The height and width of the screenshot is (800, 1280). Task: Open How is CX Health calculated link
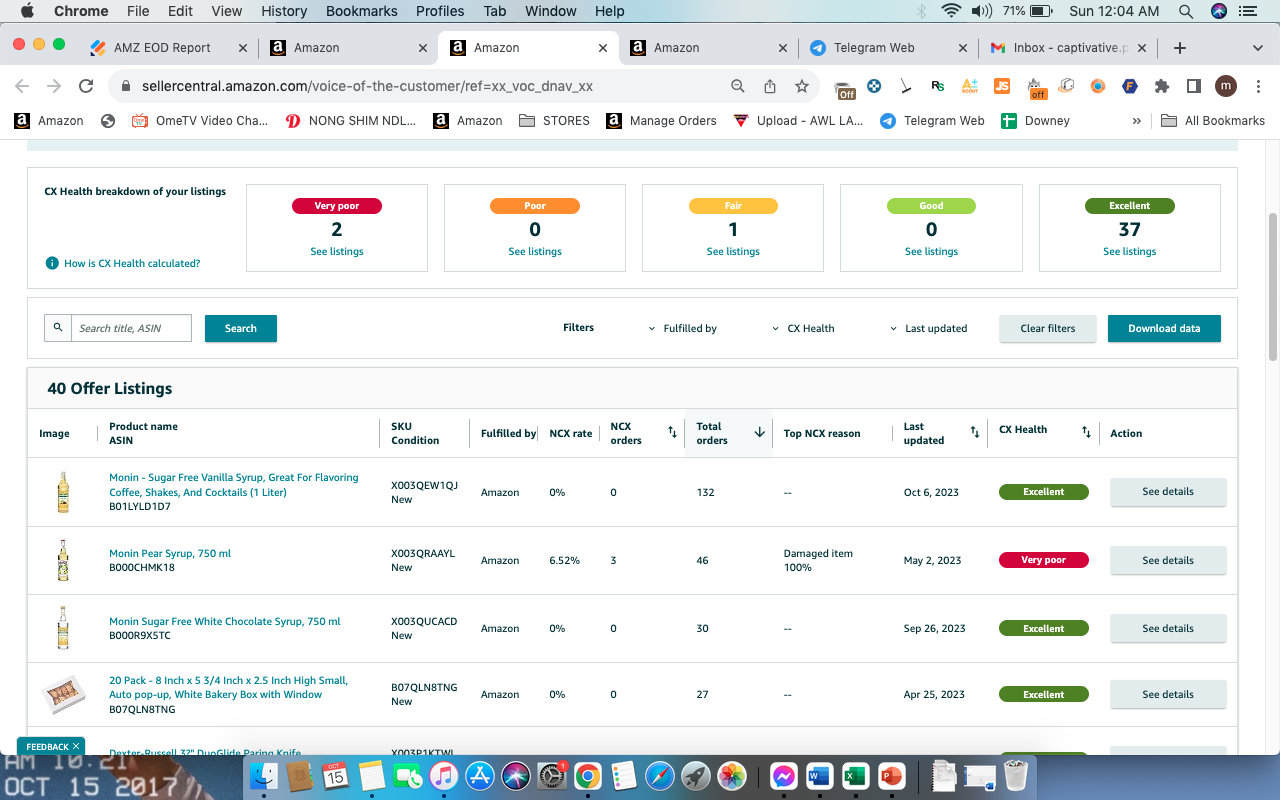pos(132,264)
